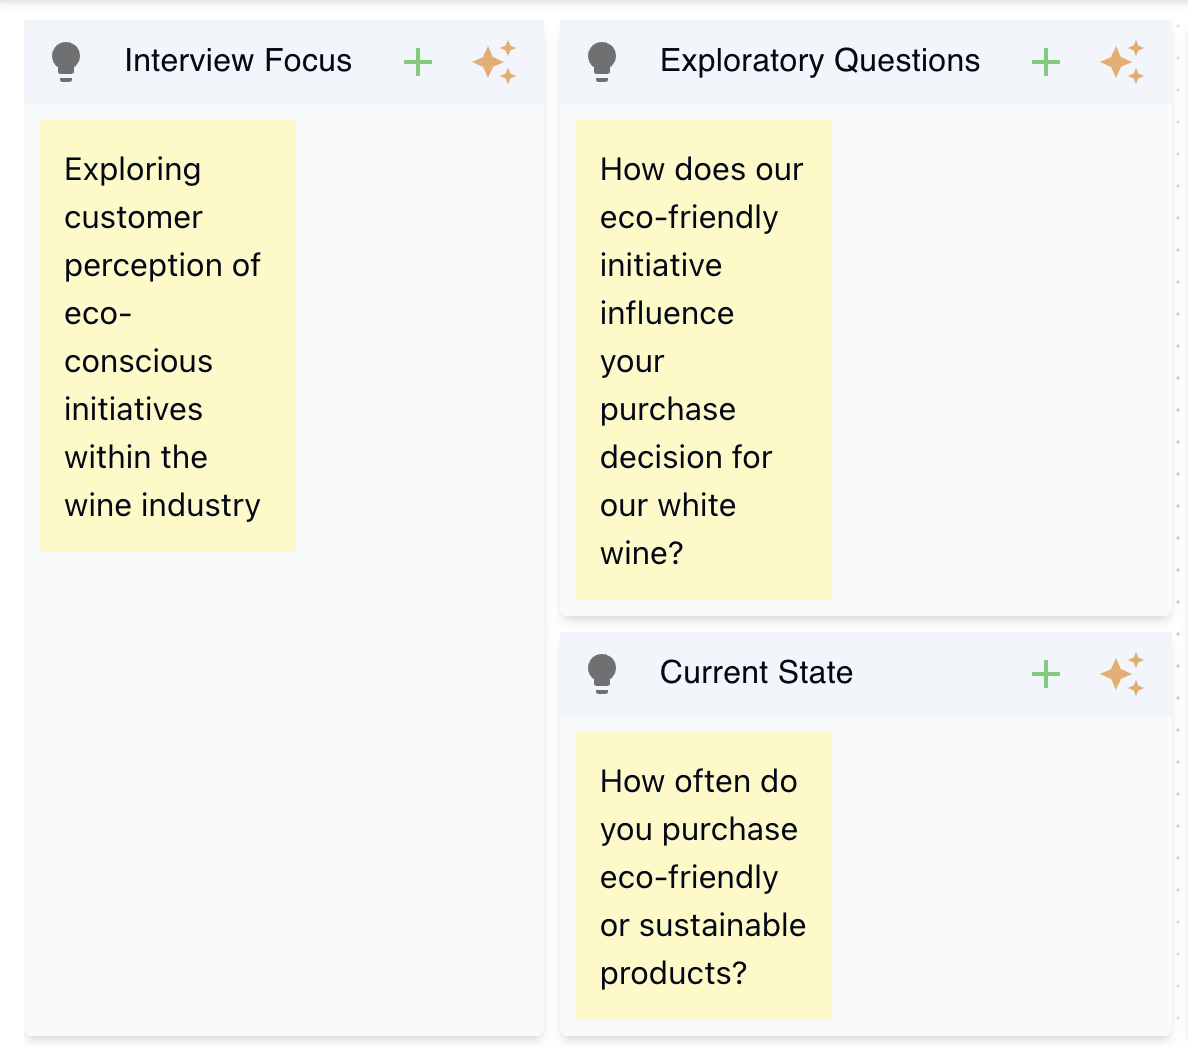Select the Interview Focus column header

(238, 60)
